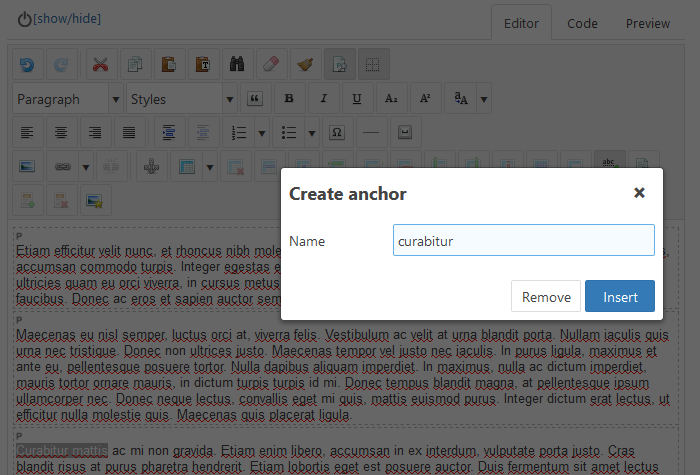Decrease indent of paragraph
Viewport: 700px width, 475px height.
pyautogui.click(x=203, y=133)
